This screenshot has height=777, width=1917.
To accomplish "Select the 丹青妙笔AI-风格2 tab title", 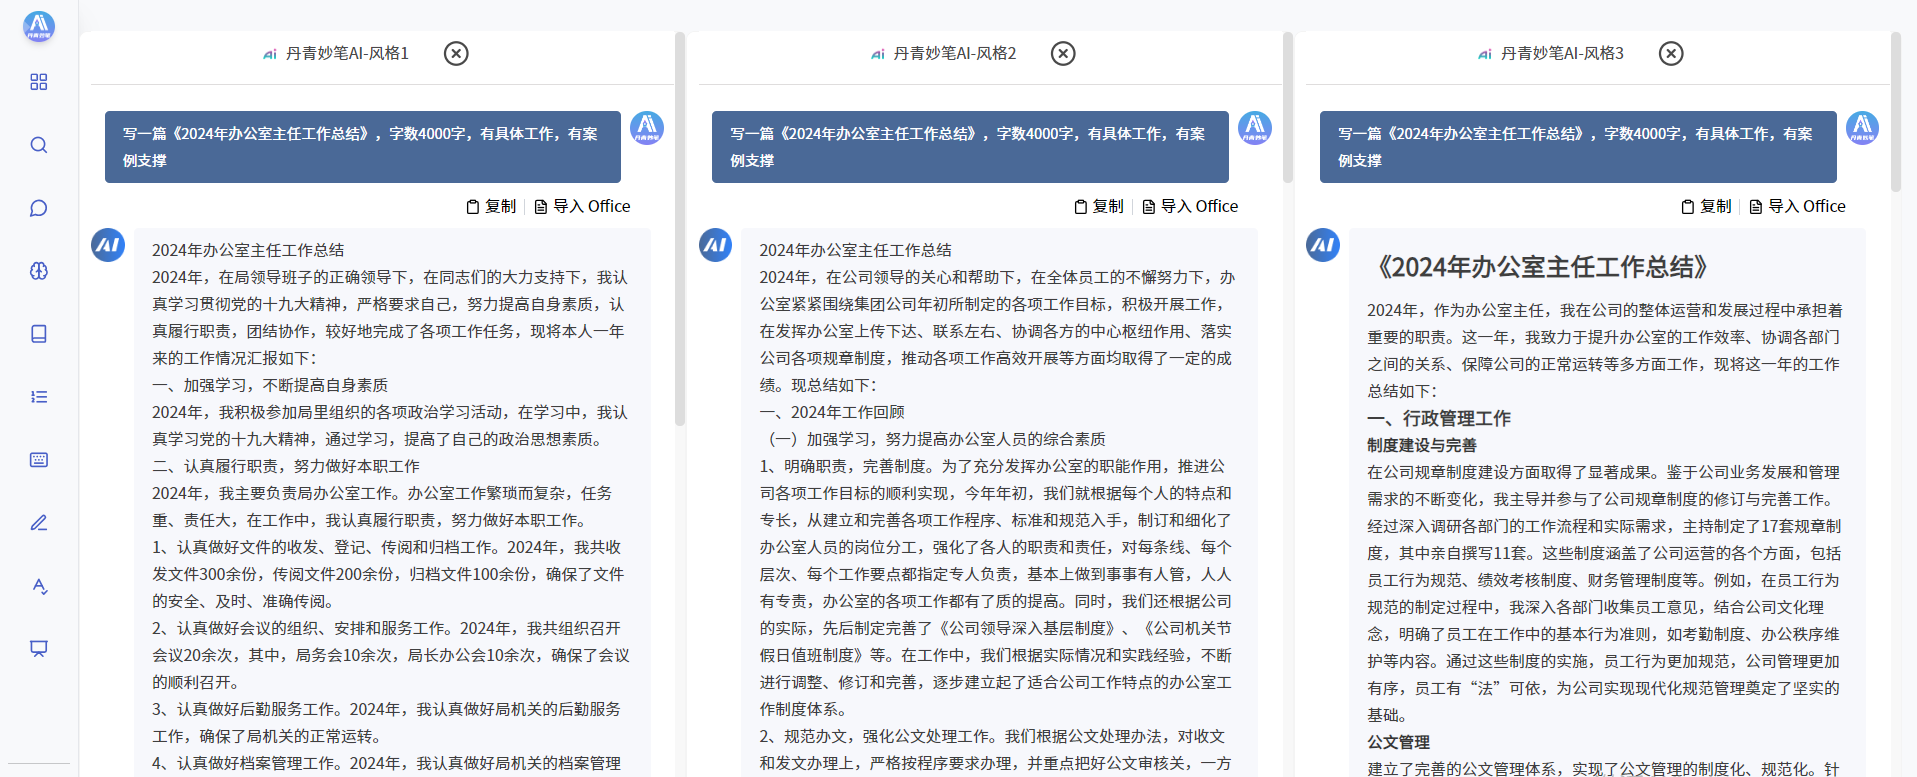I will 954,53.
